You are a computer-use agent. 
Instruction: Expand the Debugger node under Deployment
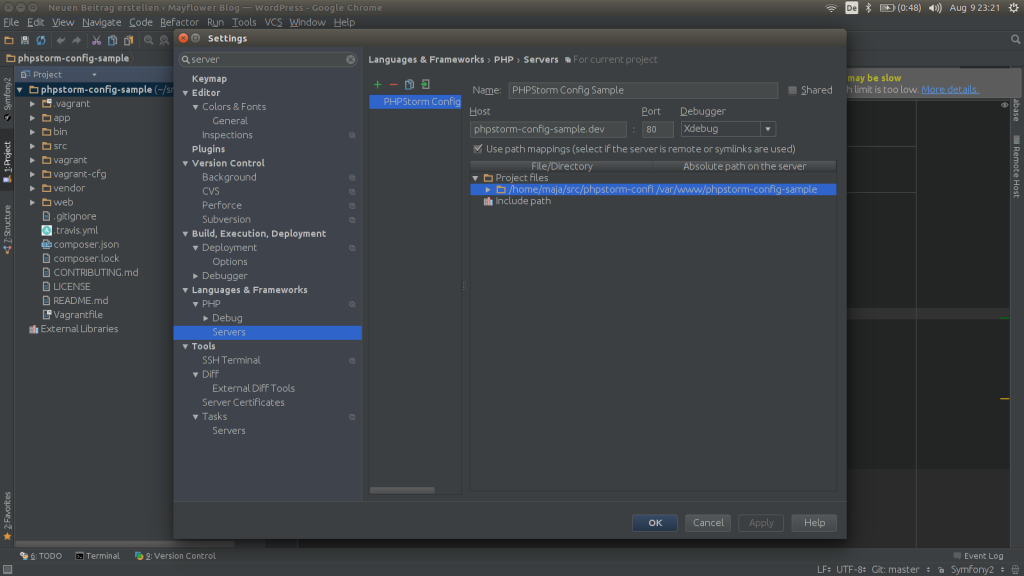pos(195,276)
